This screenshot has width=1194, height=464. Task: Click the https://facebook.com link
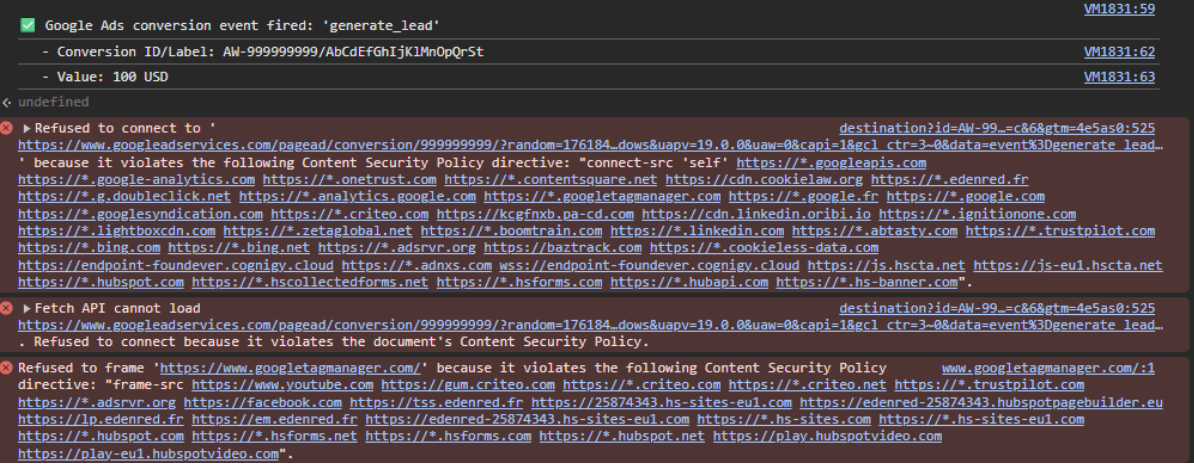click(x=263, y=402)
